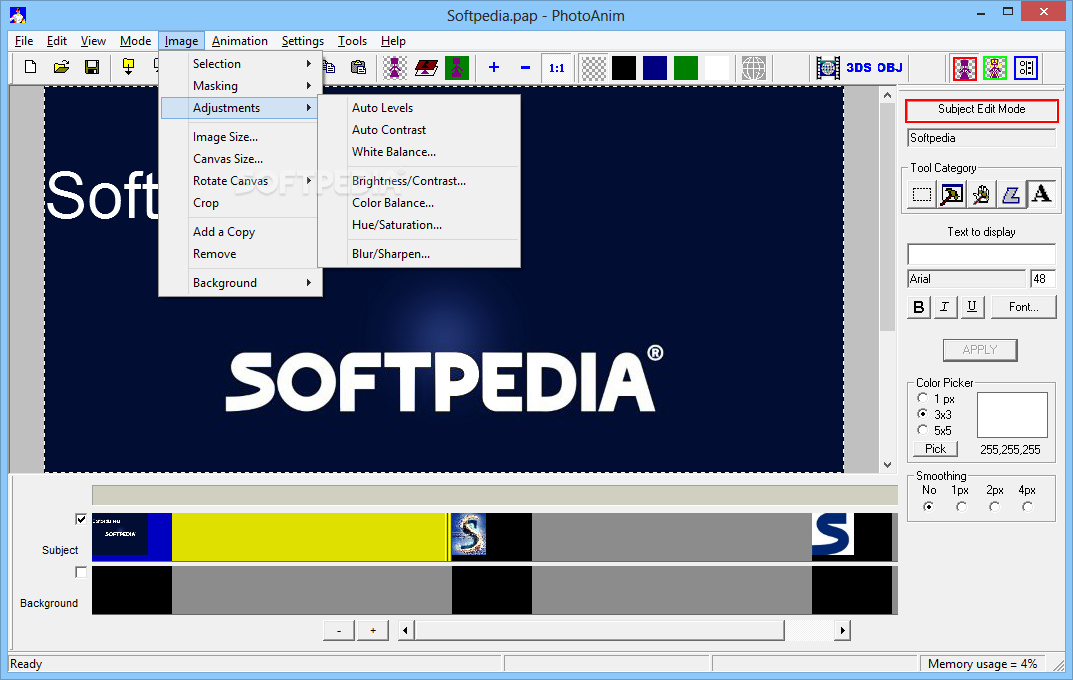1073x680 pixels.
Task: Click the Font... button
Action: click(1023, 307)
